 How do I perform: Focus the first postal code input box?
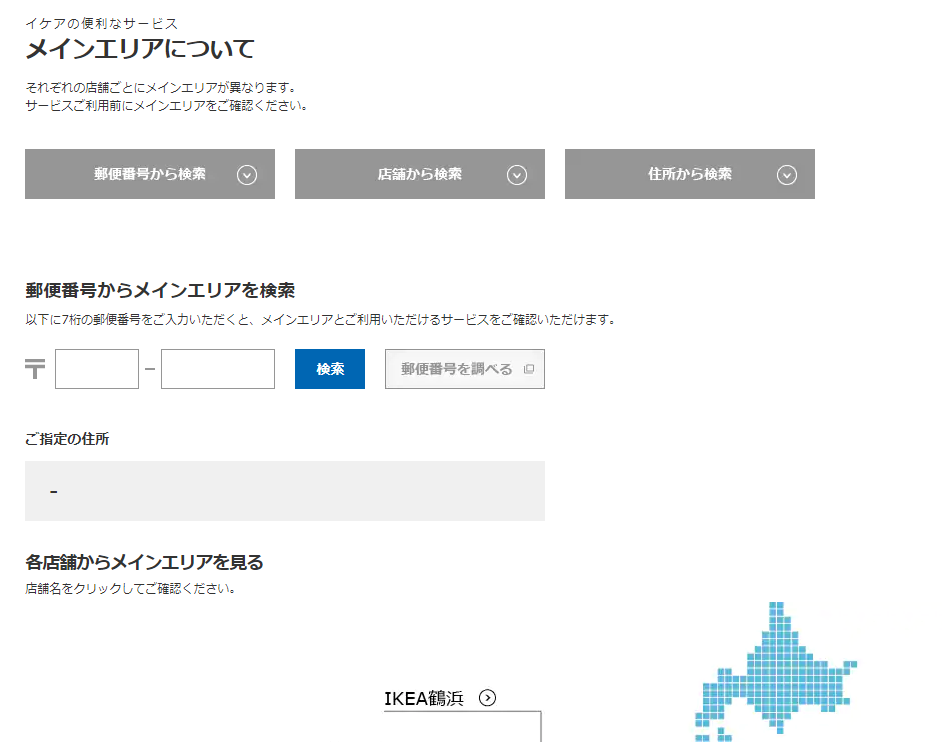pos(97,369)
